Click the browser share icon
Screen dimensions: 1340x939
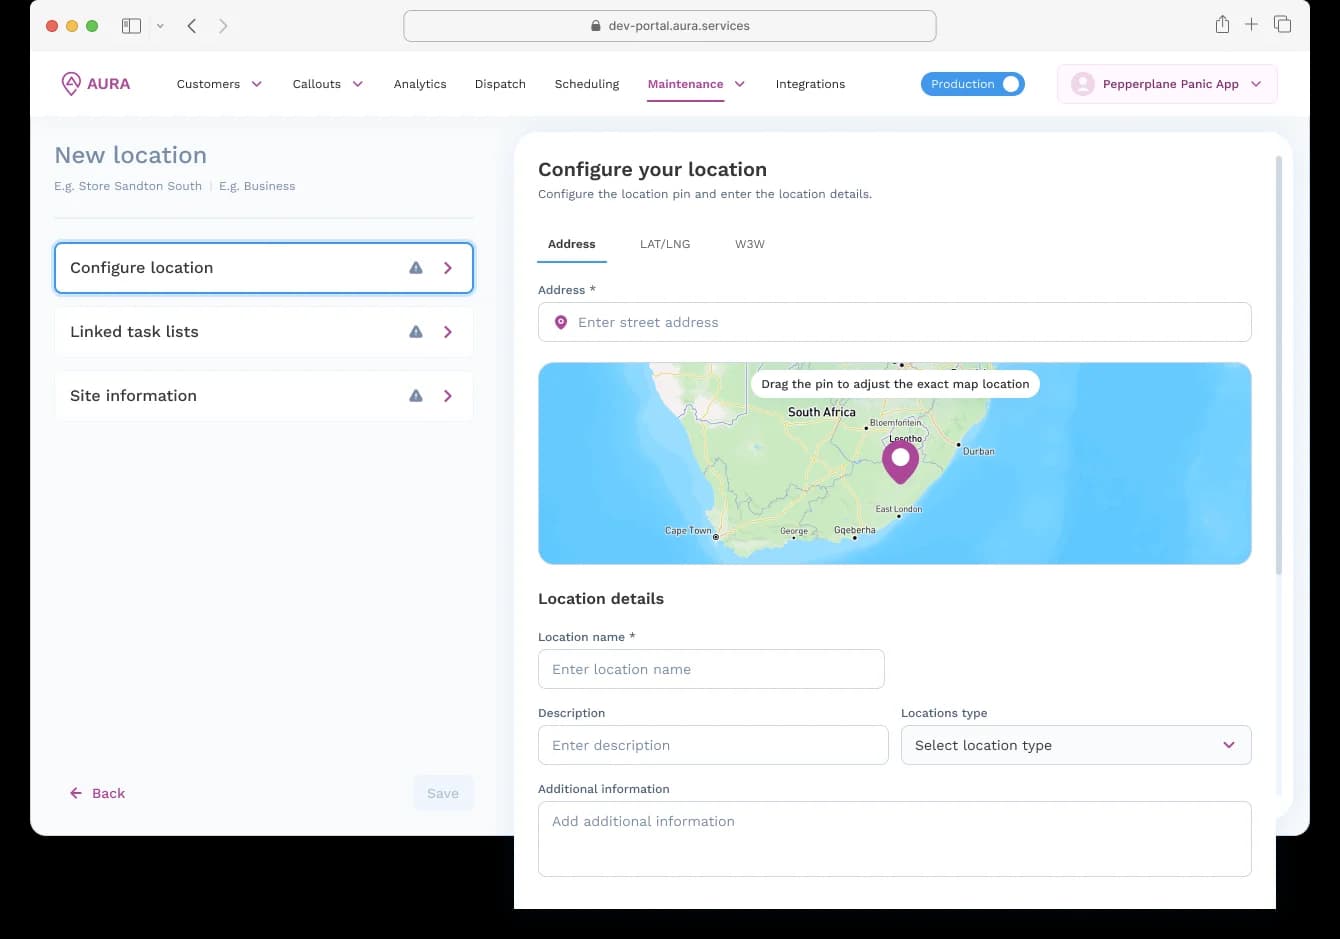[1222, 25]
